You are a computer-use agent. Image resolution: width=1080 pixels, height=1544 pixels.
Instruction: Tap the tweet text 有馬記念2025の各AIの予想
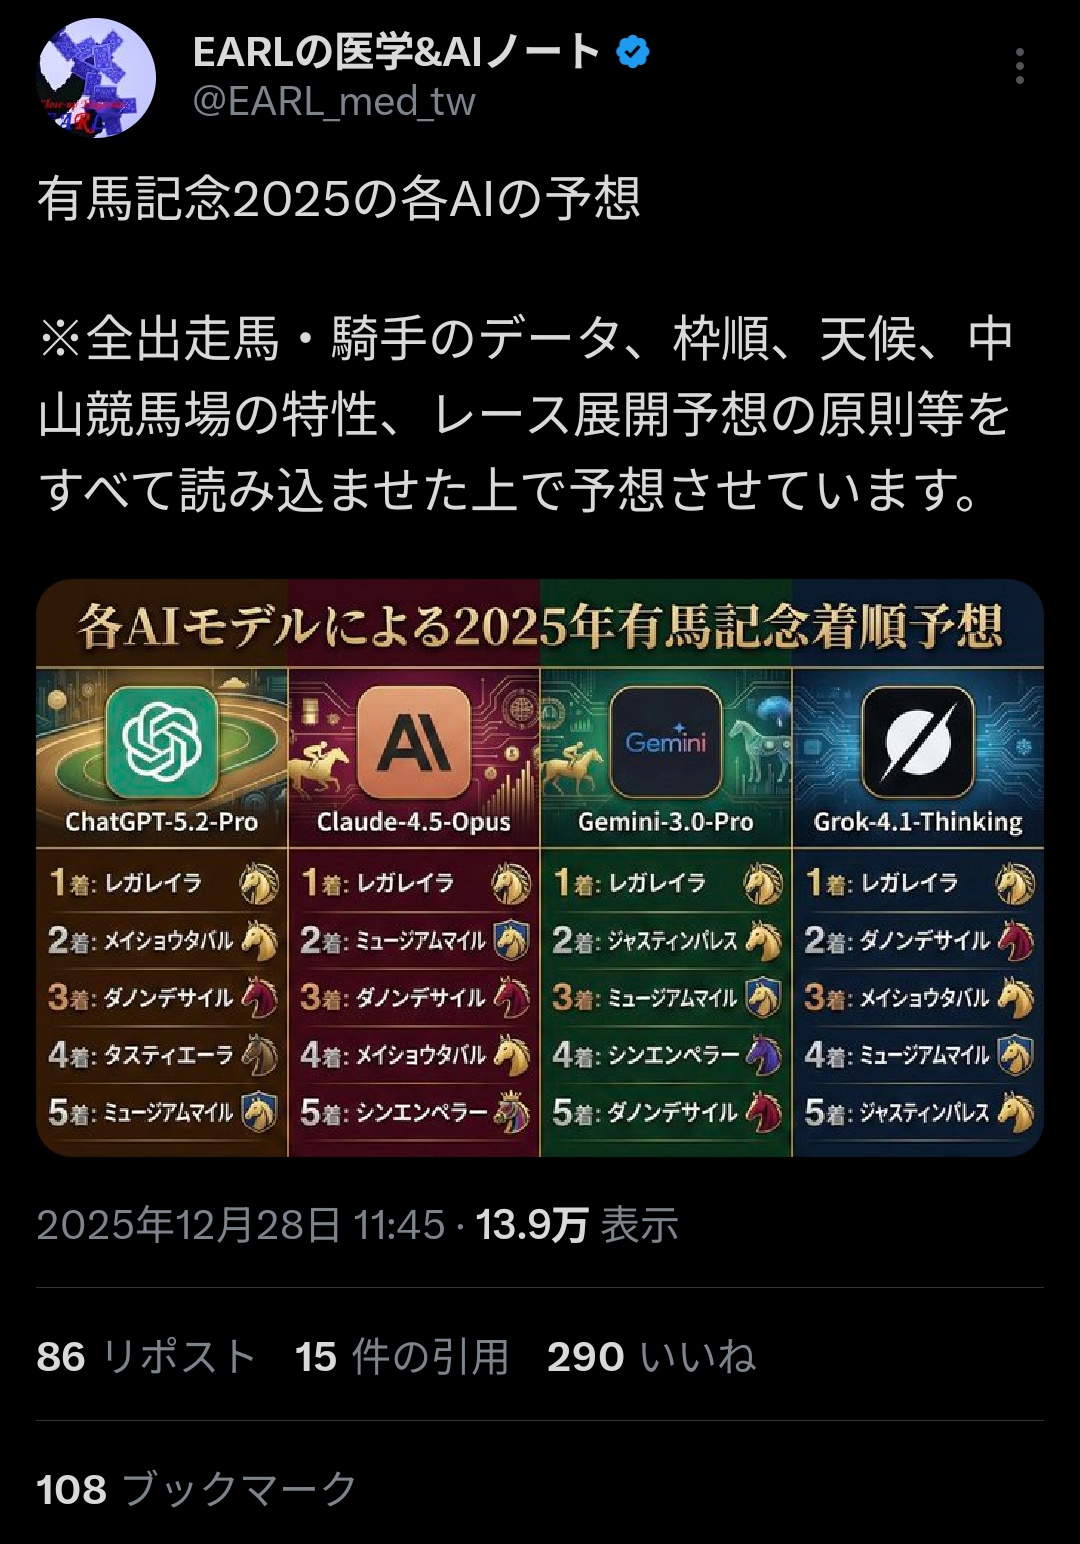[339, 199]
